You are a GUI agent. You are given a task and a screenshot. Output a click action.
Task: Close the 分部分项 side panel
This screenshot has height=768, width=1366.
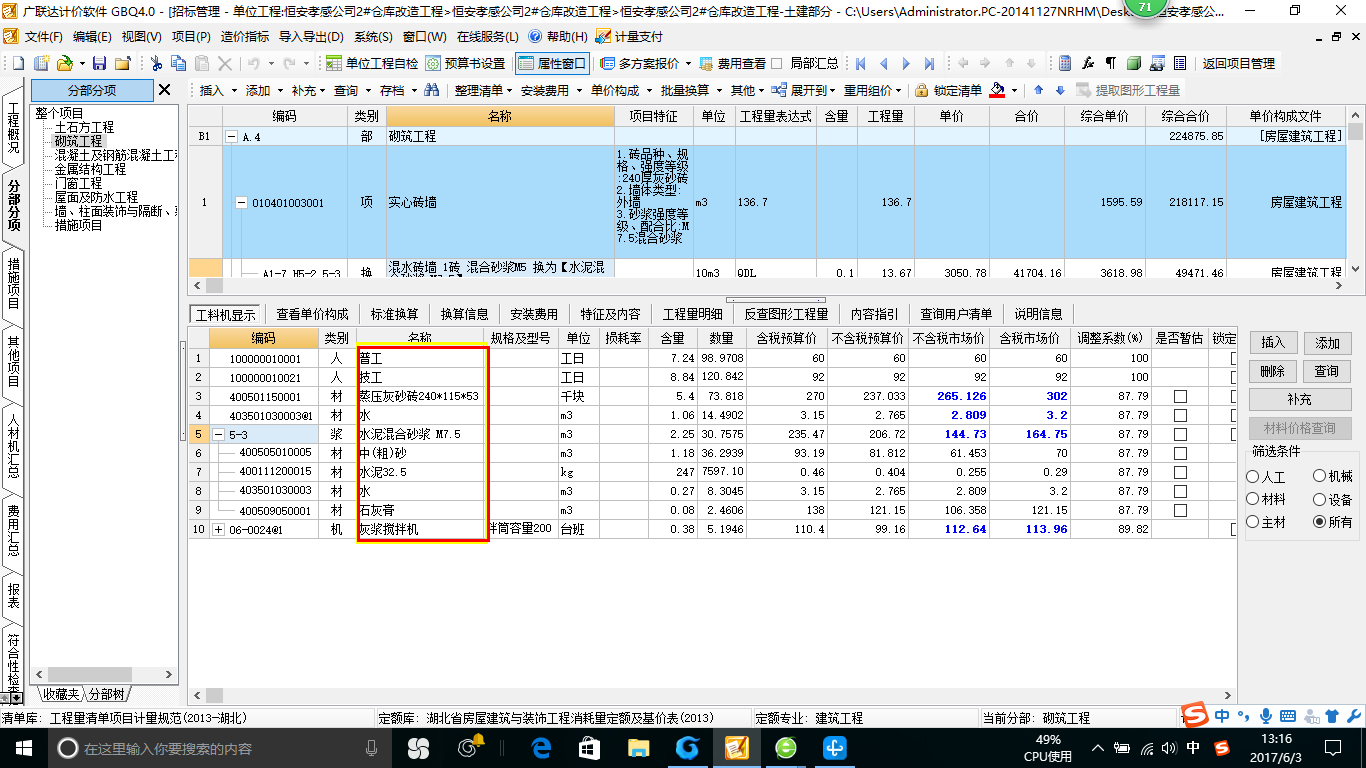165,90
